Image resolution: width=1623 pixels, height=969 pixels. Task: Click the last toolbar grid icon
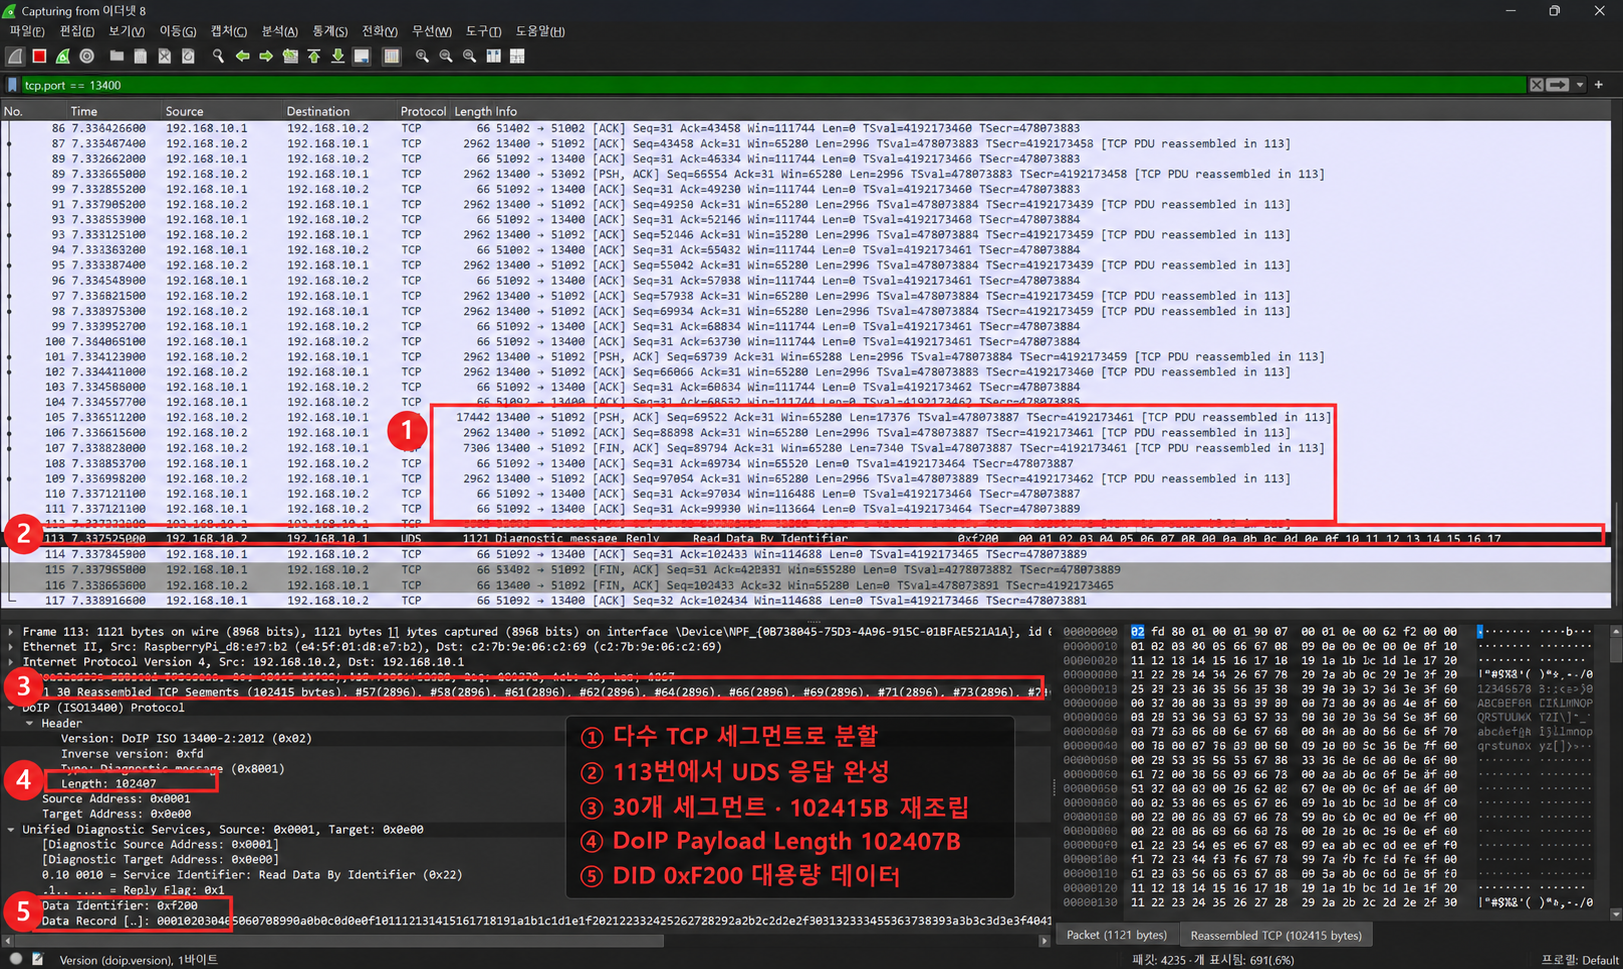(517, 57)
